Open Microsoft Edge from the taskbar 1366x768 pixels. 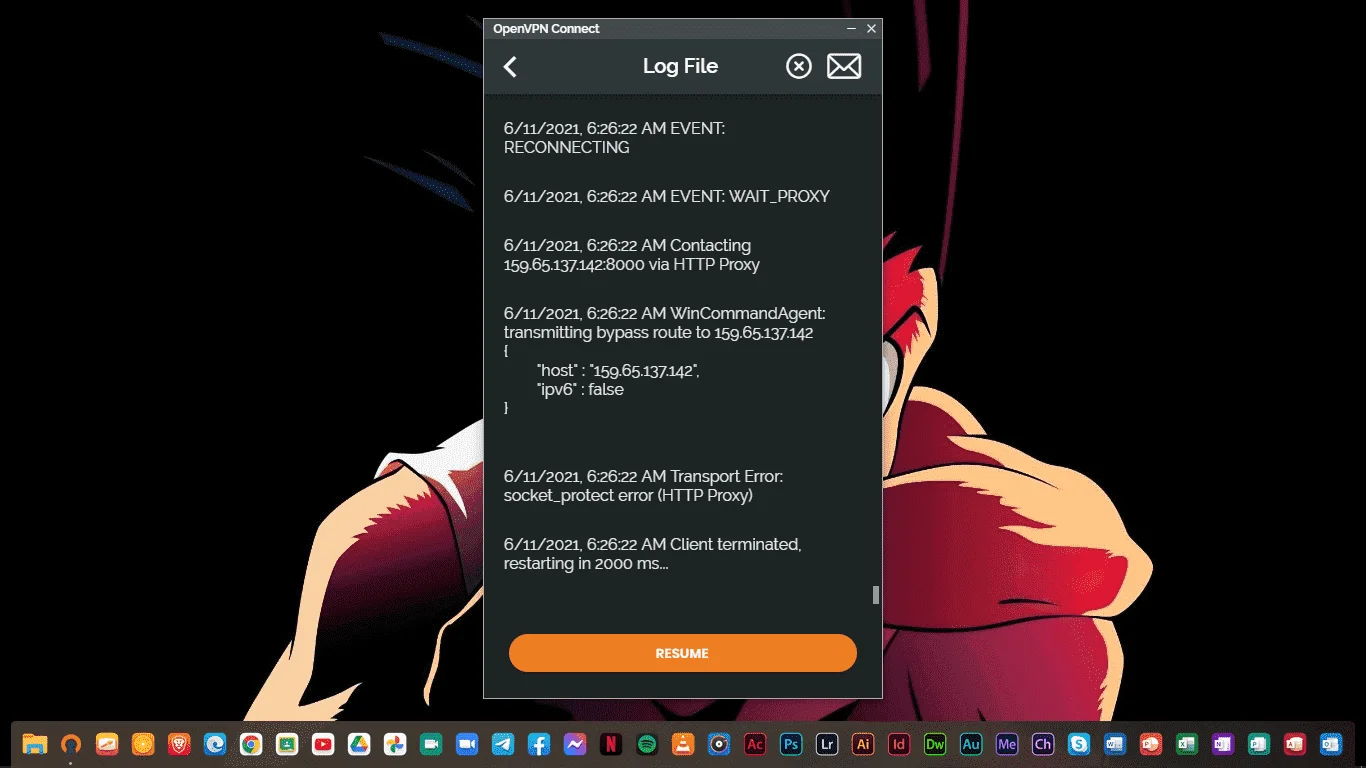point(215,744)
